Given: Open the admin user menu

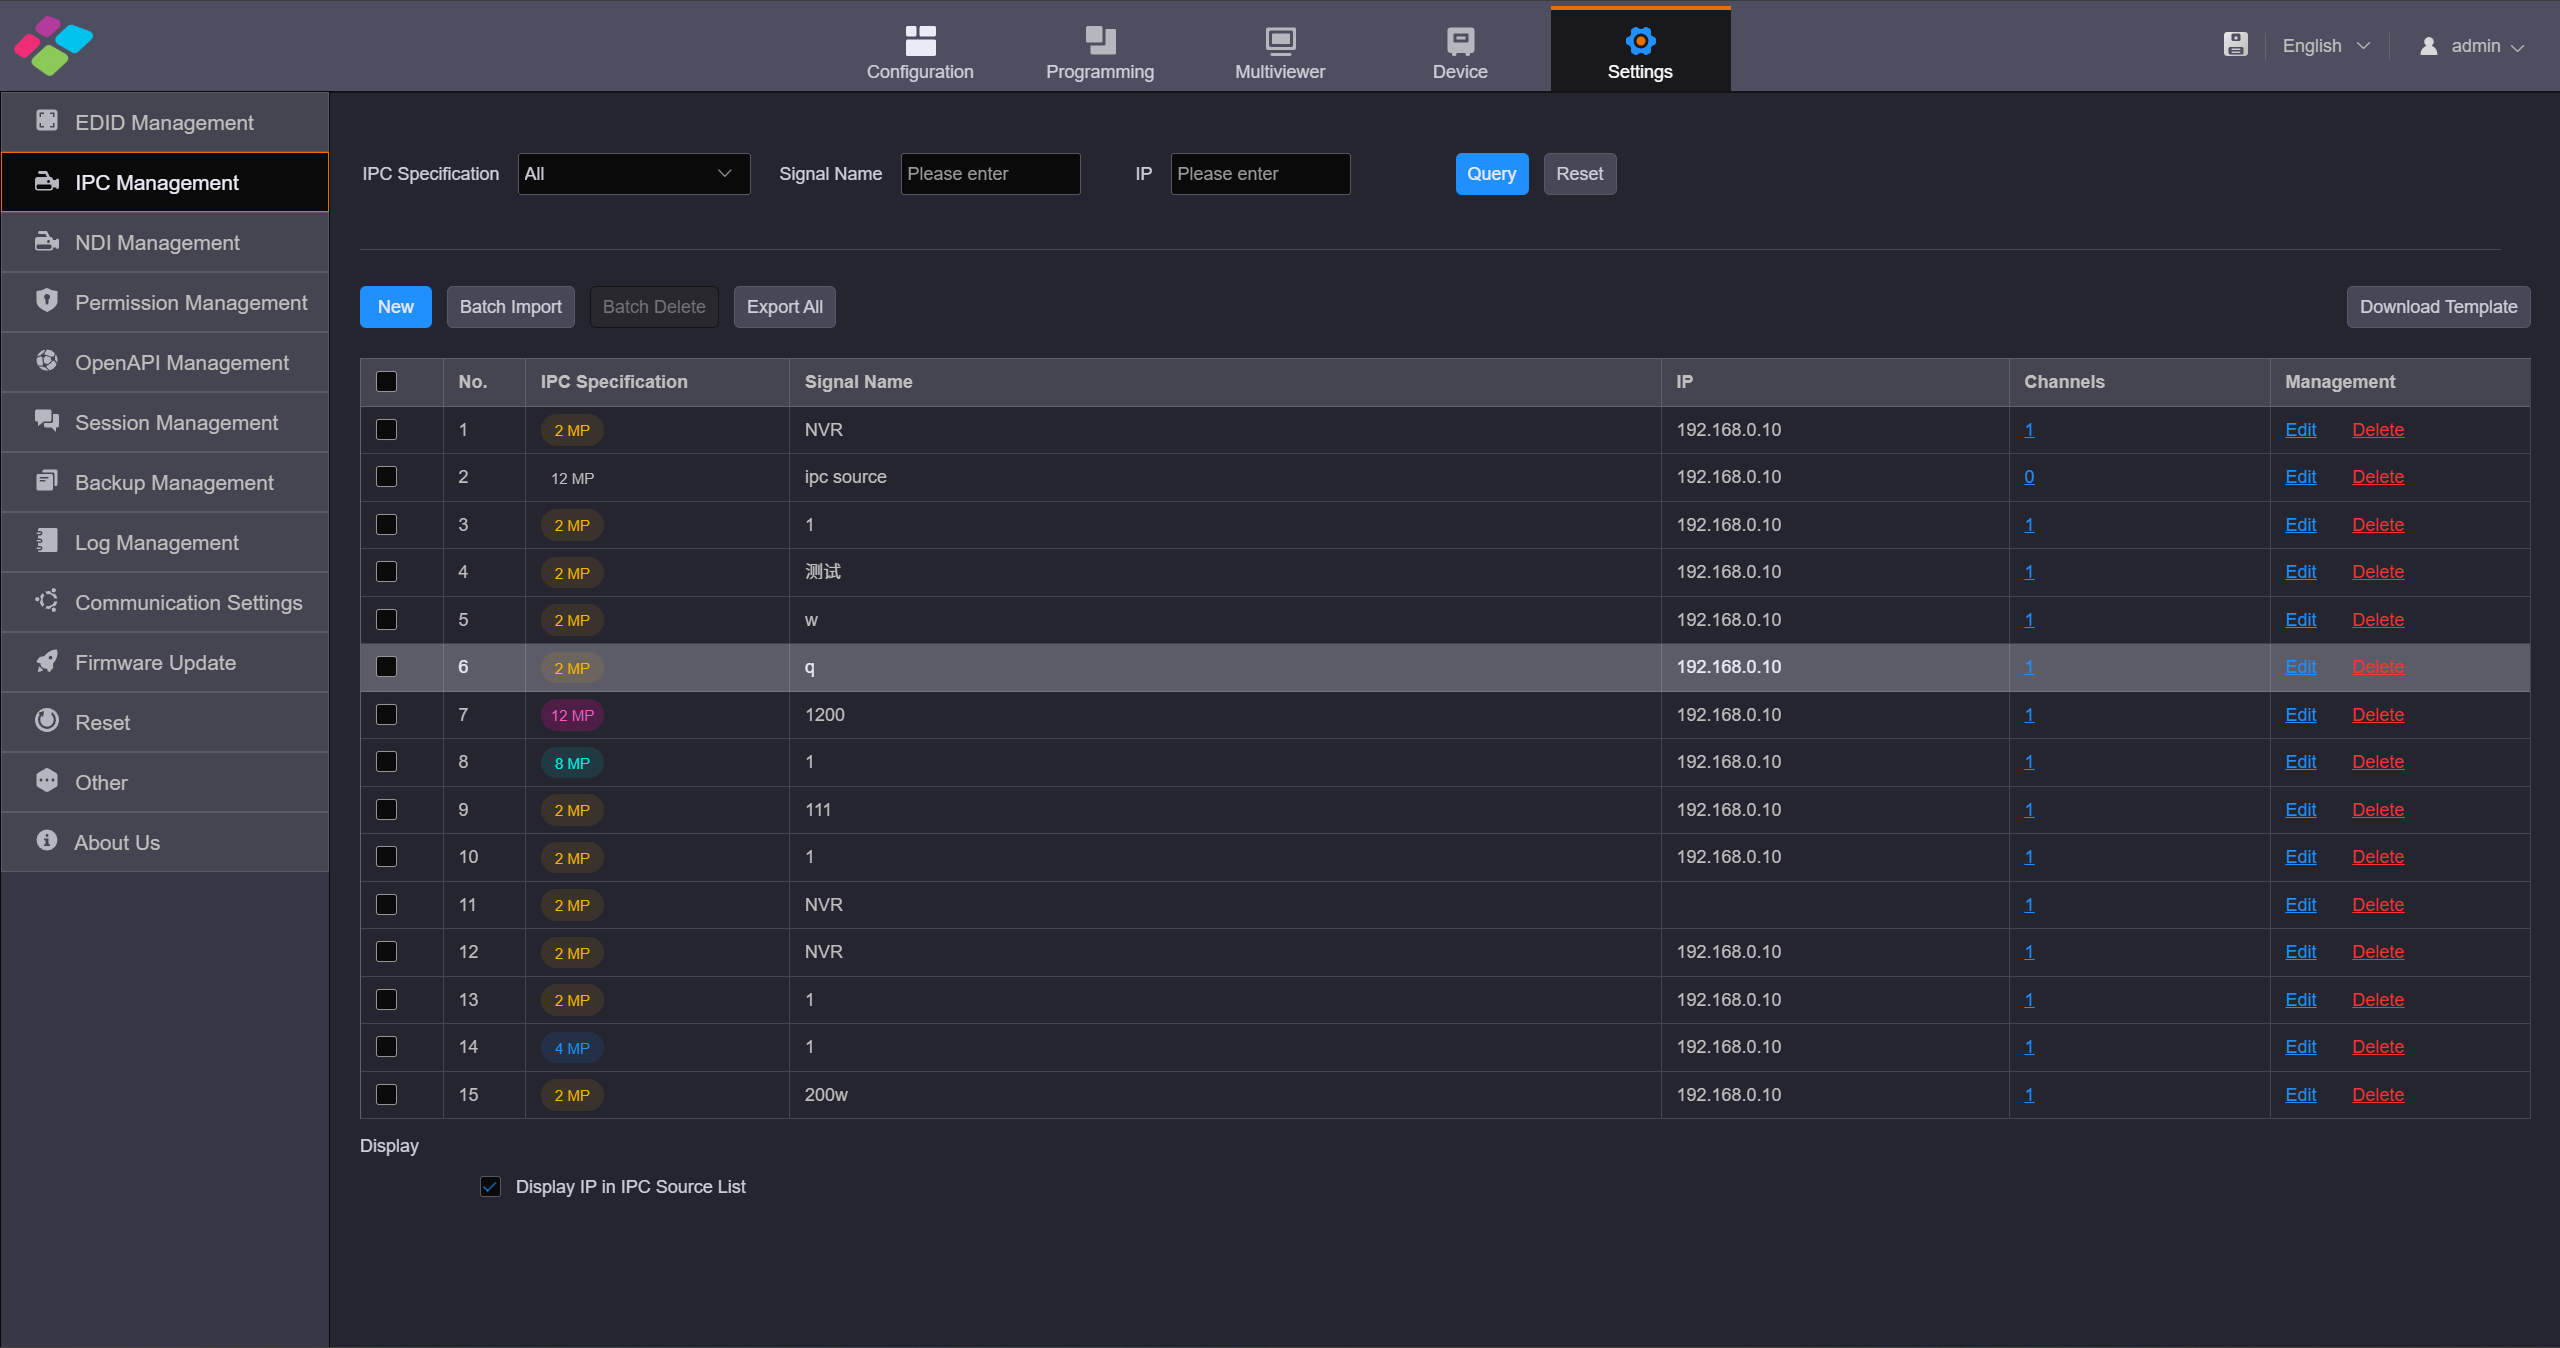Looking at the screenshot, I should point(2472,46).
